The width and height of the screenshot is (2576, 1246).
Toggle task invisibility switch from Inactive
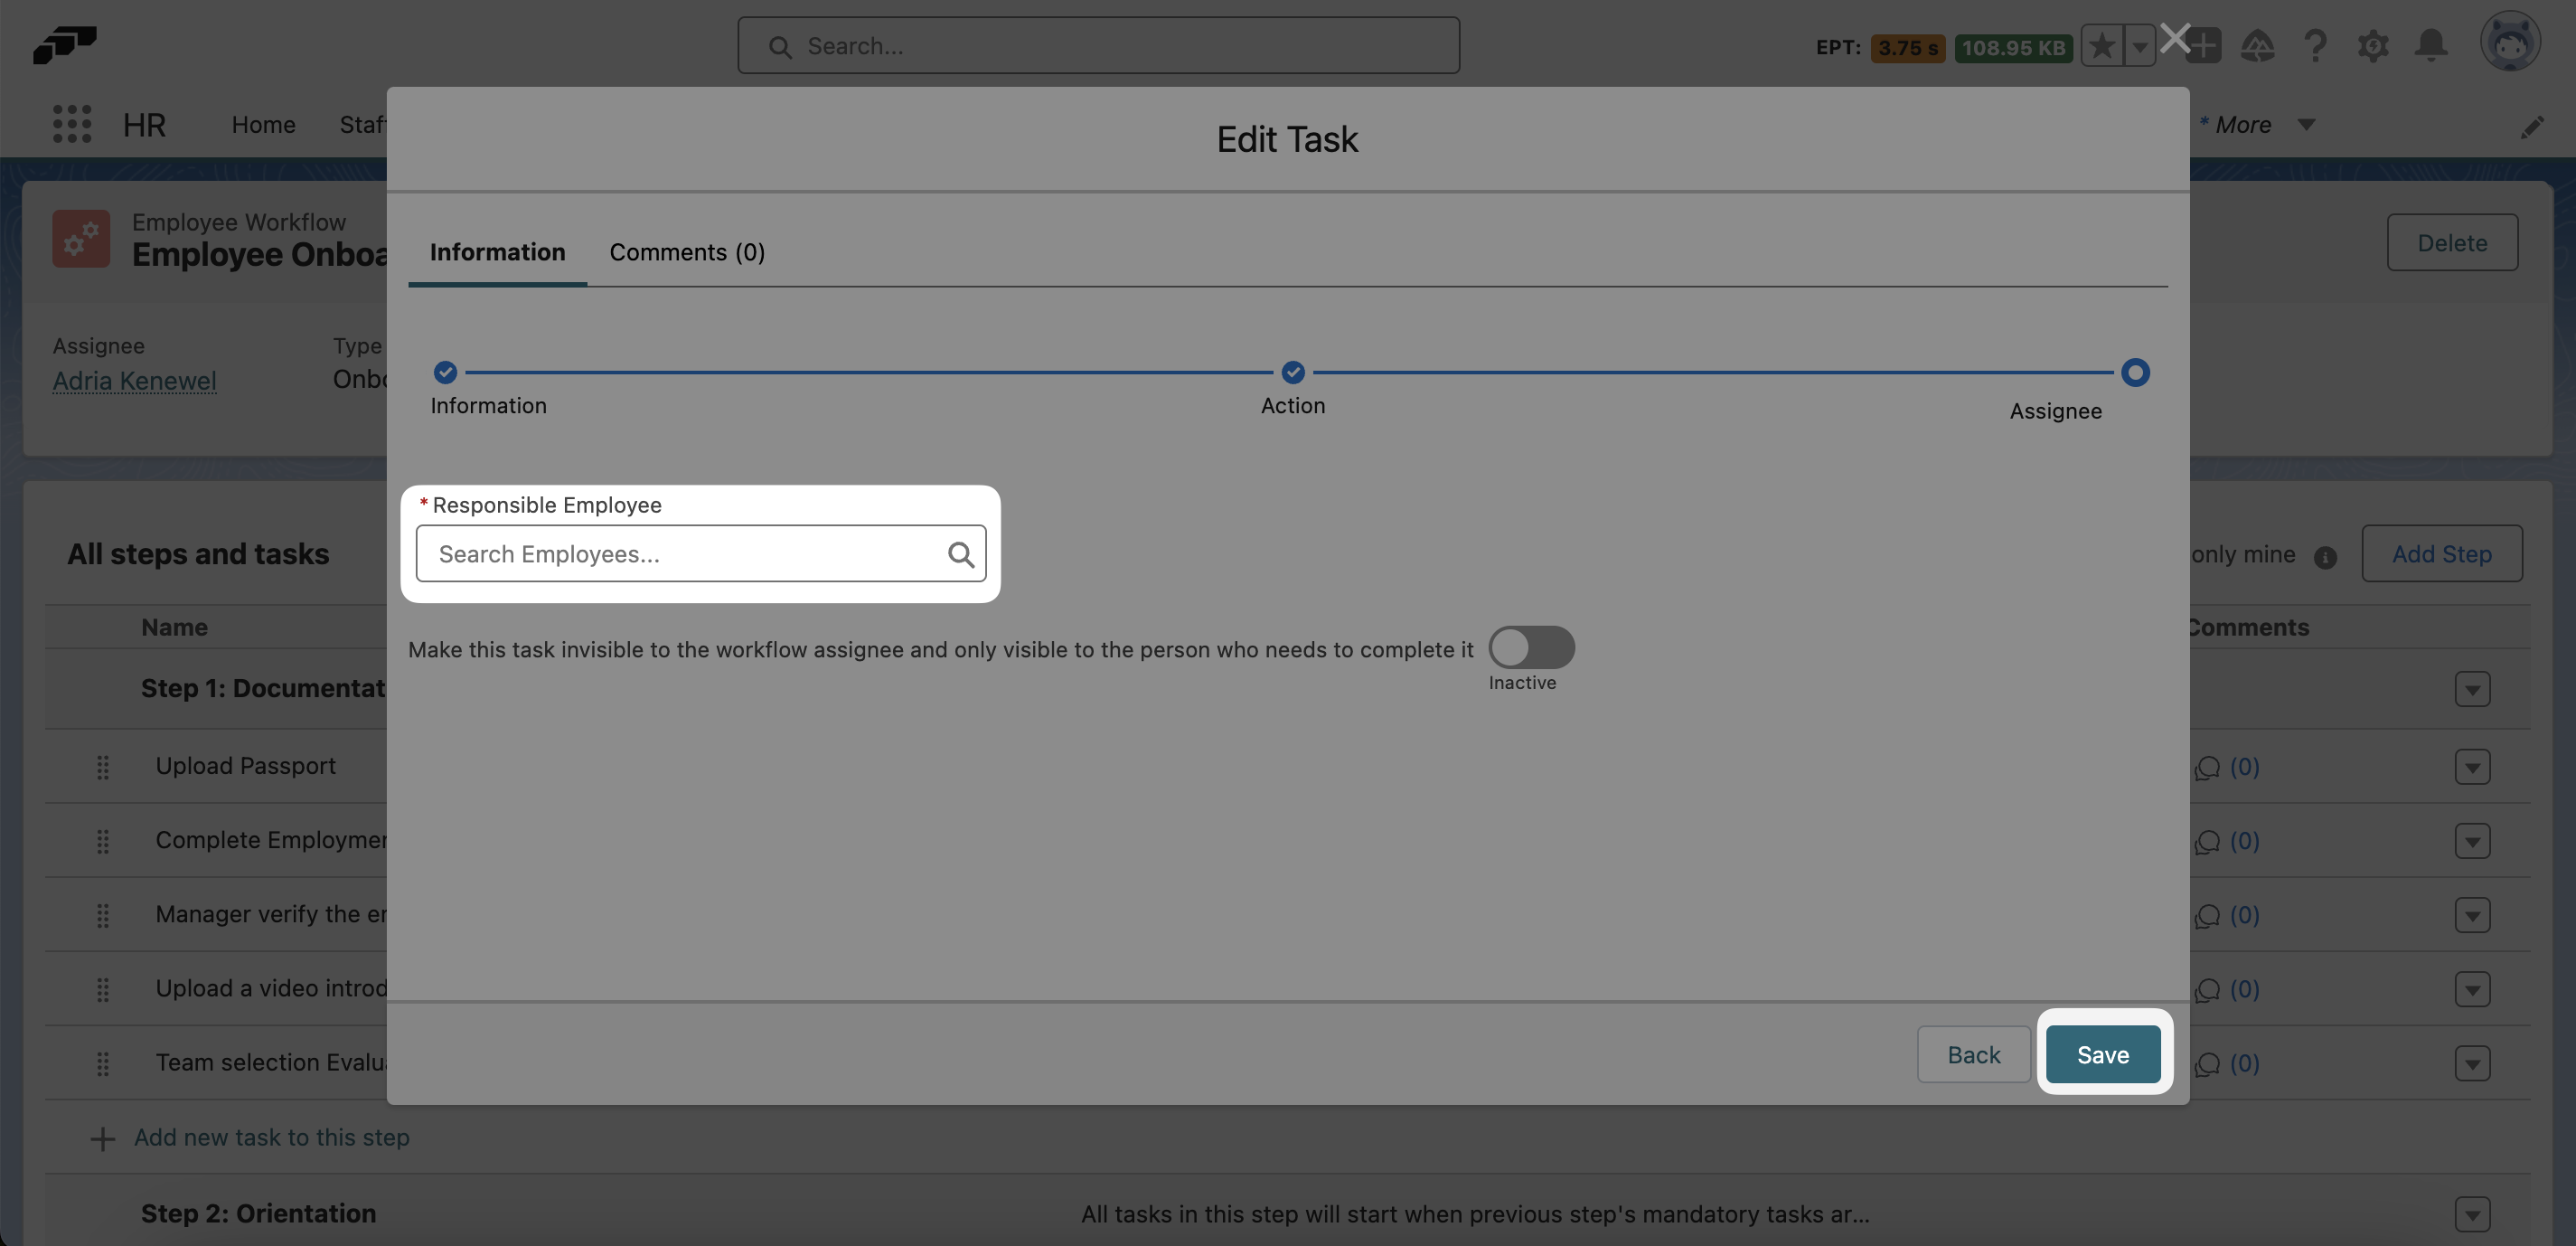(1532, 648)
